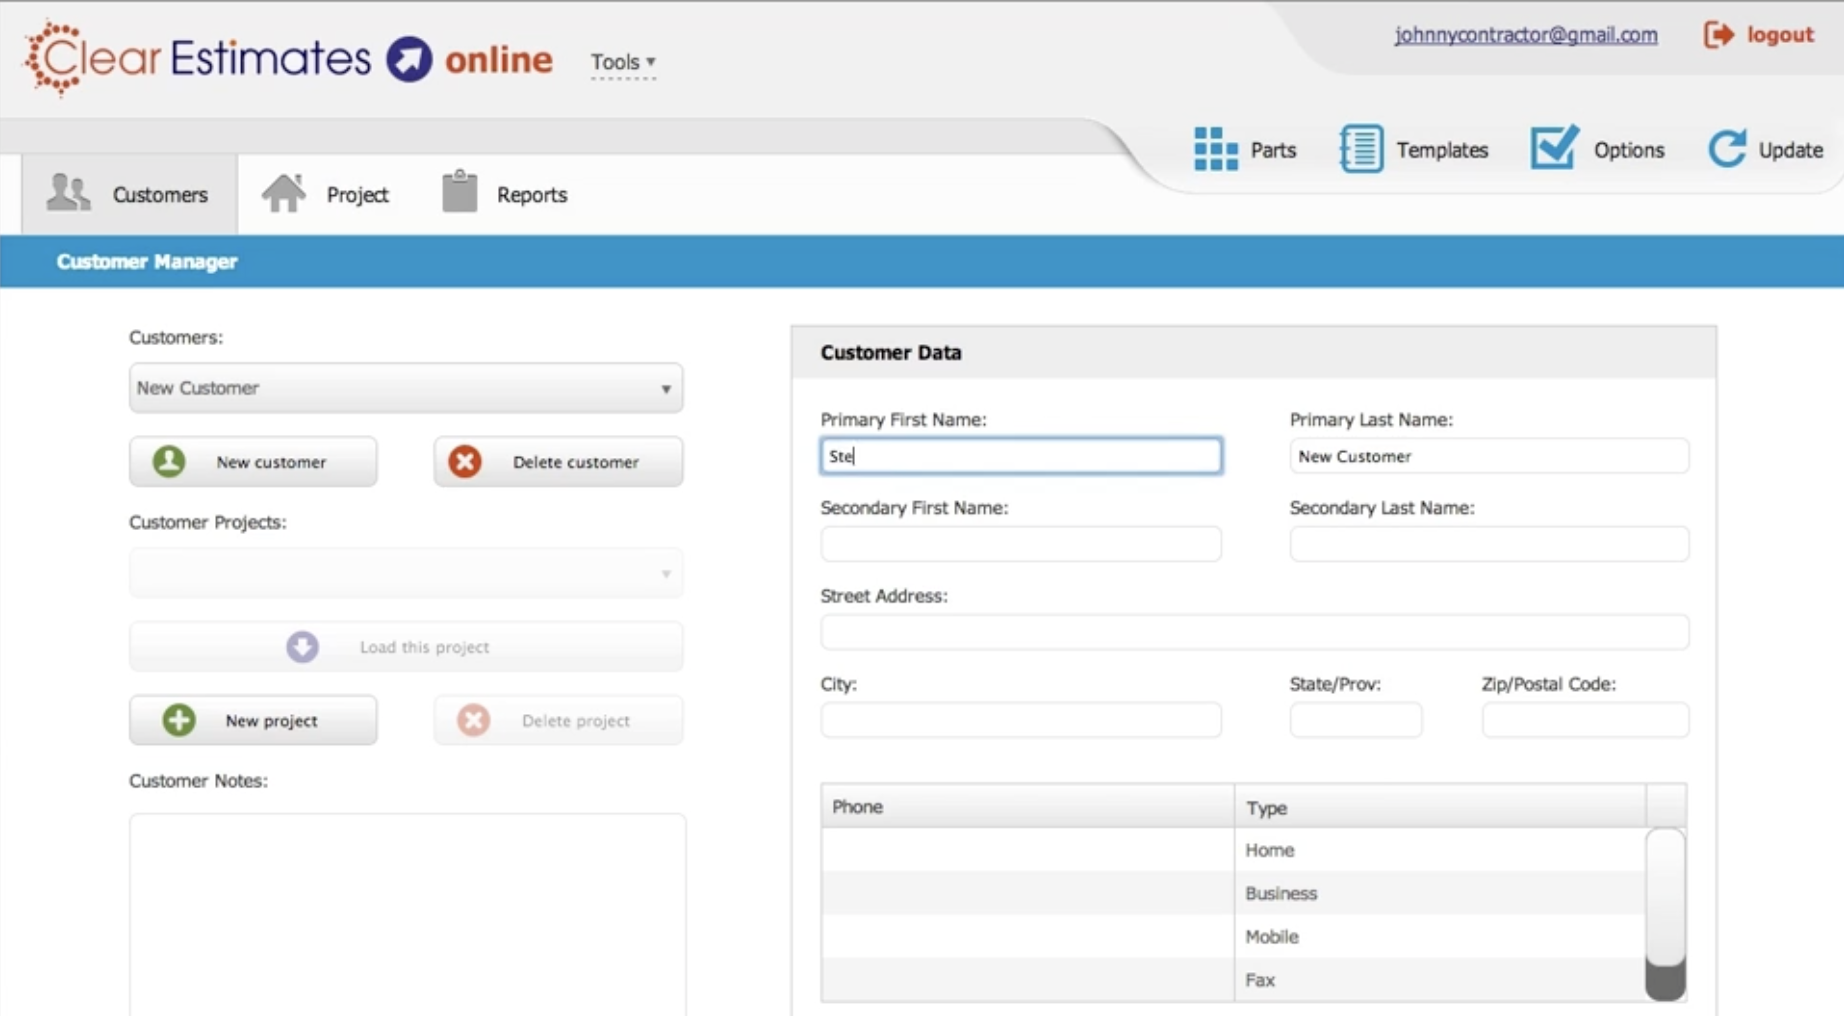1844x1016 pixels.
Task: Click the blue arrow circle logo icon
Action: [x=409, y=59]
